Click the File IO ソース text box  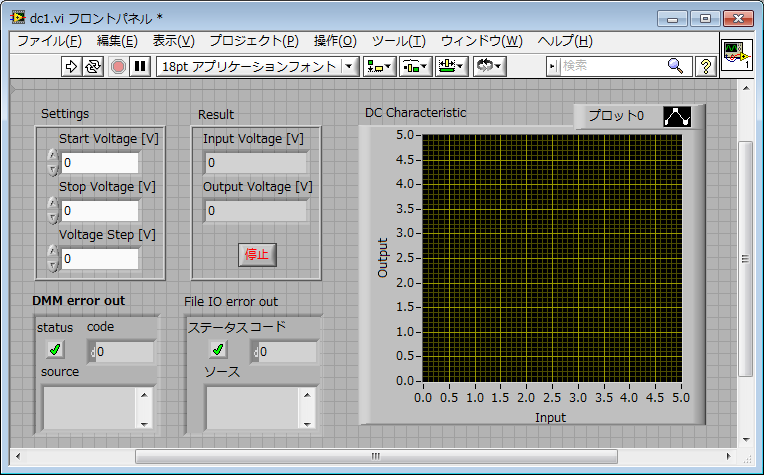click(252, 408)
